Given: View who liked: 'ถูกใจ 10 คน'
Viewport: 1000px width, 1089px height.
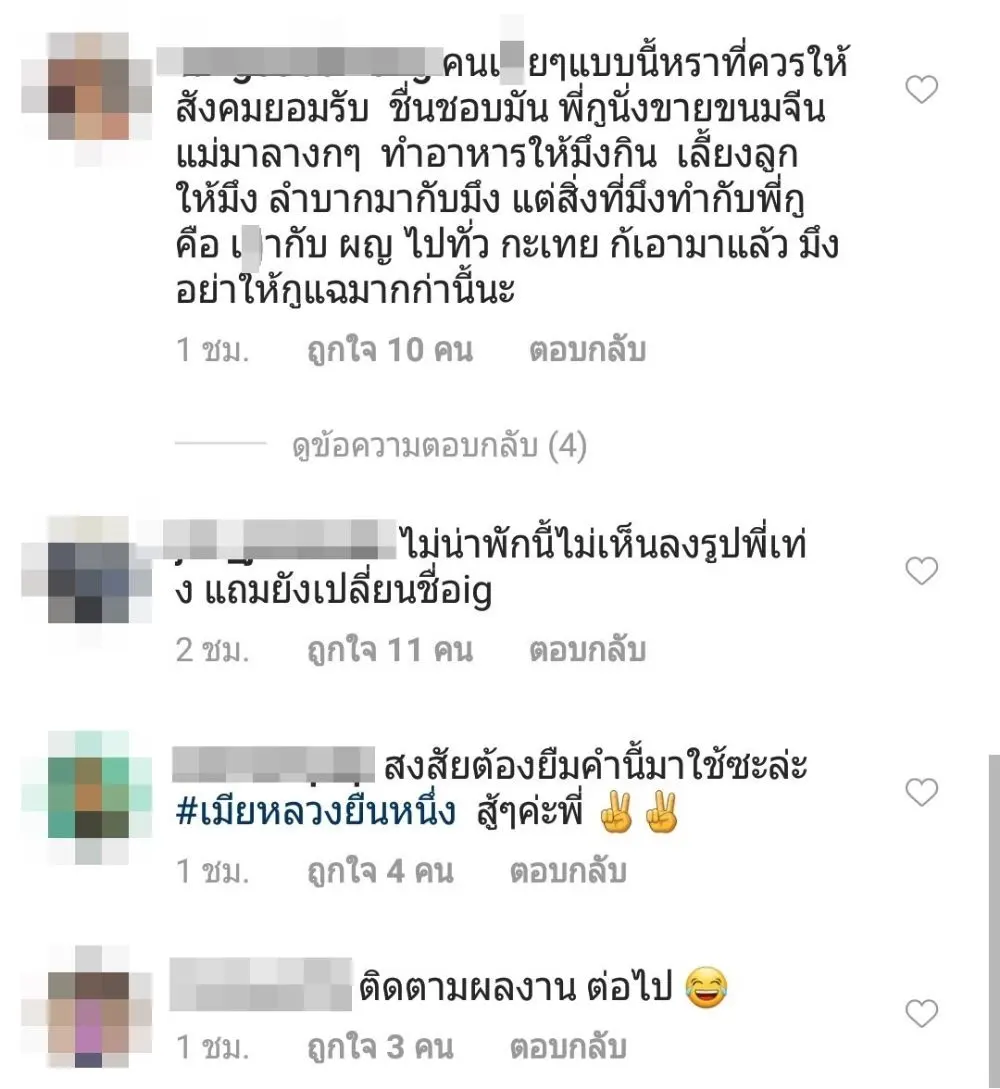Looking at the screenshot, I should 390,349.
